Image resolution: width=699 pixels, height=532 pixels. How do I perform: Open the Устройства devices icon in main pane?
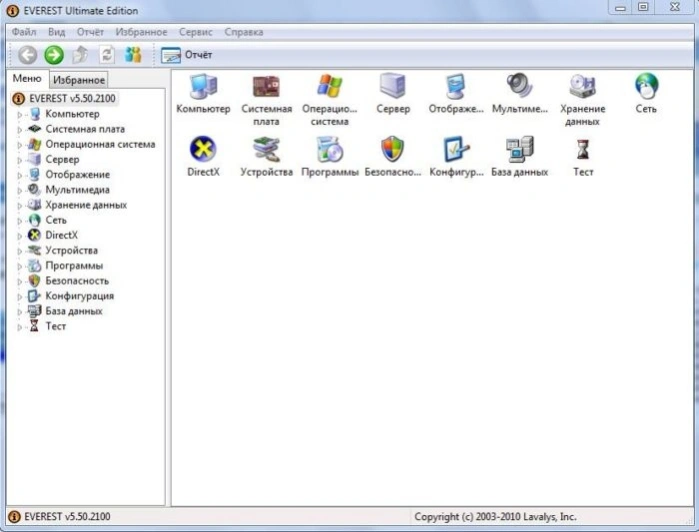266,149
